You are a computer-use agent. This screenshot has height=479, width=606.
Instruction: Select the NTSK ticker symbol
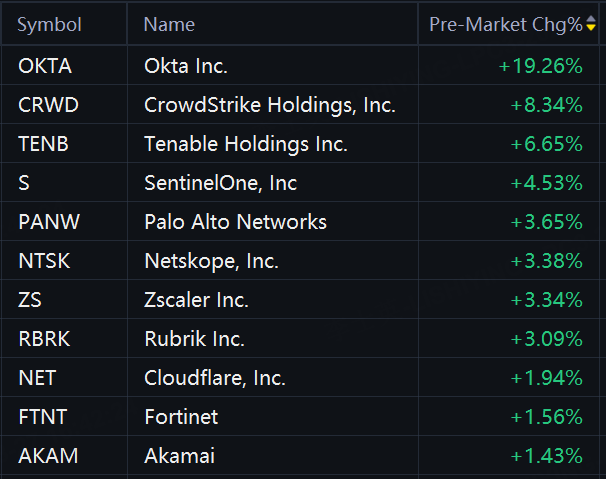44,261
